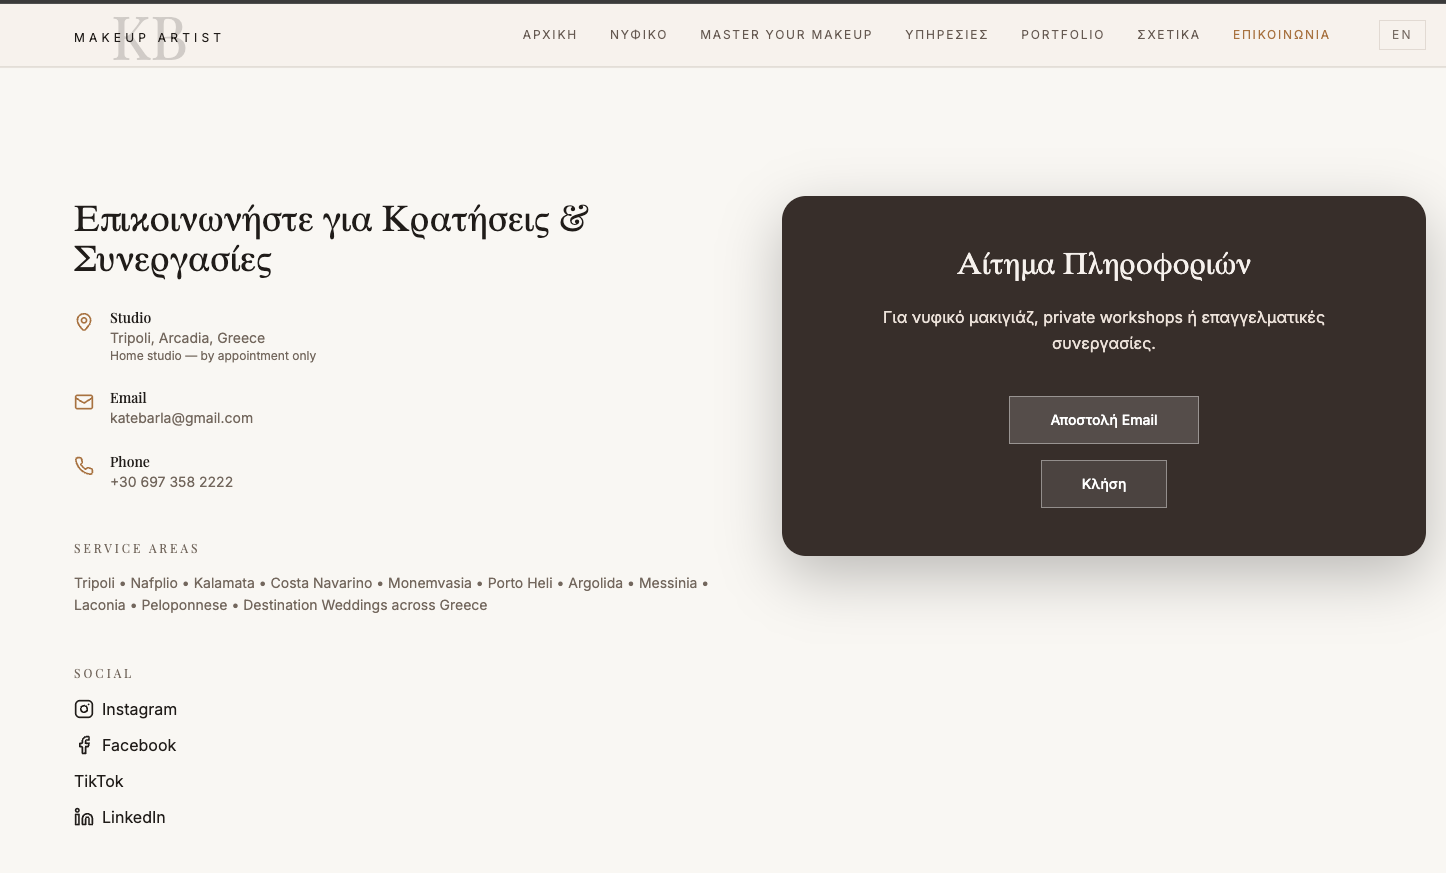Click the main Επικοινωνήστε για Κρατήσεις heading

pos(331,239)
